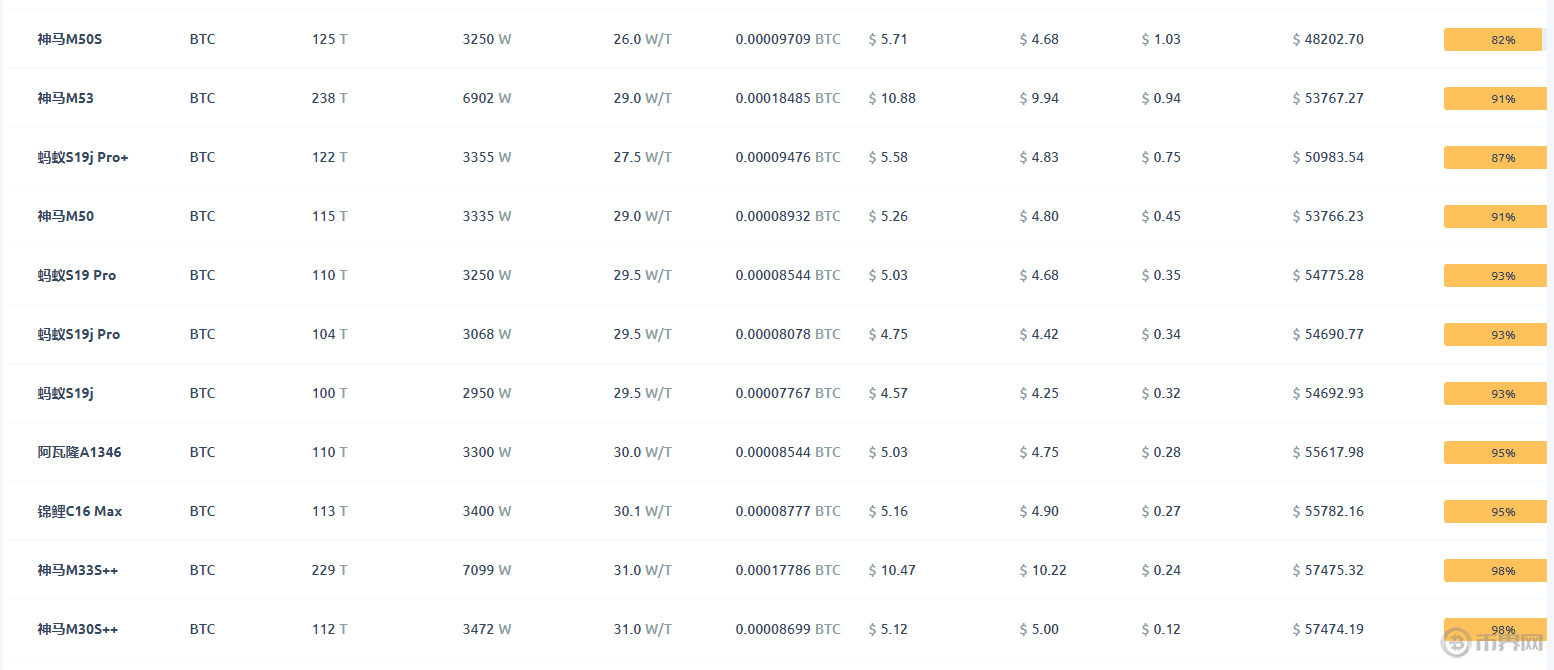The width and height of the screenshot is (1554, 670).
Task: Click the 82% progress bar
Action: click(x=1495, y=40)
